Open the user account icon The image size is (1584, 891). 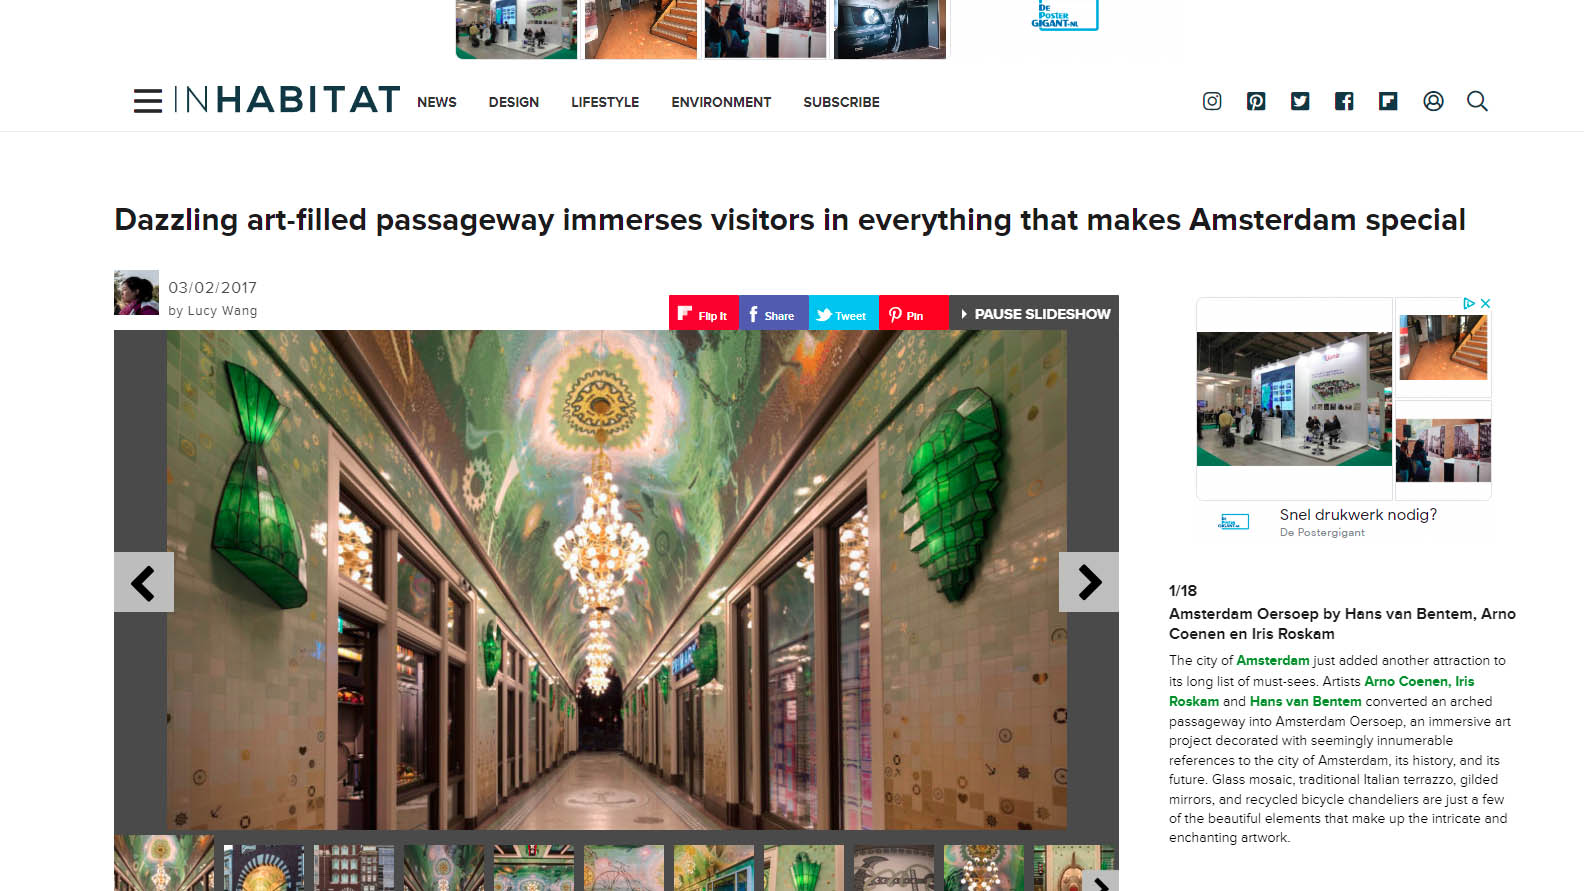click(1433, 101)
